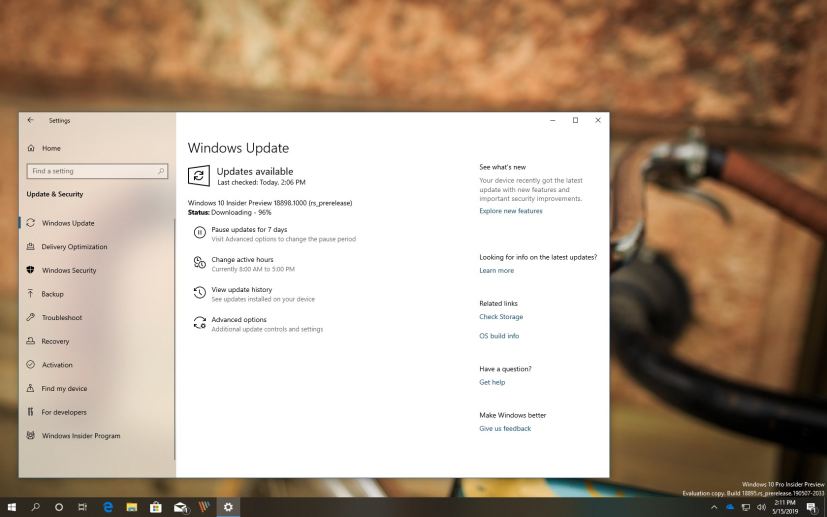The width and height of the screenshot is (827, 517).
Task: Open Cortana circle on taskbar
Action: coord(59,508)
